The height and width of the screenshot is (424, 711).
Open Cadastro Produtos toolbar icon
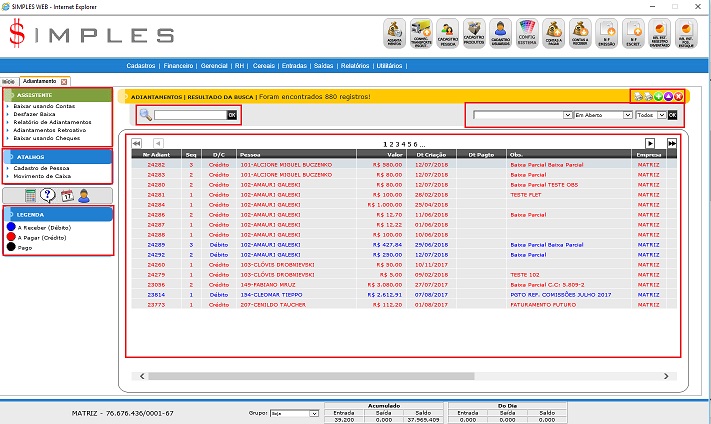point(475,34)
